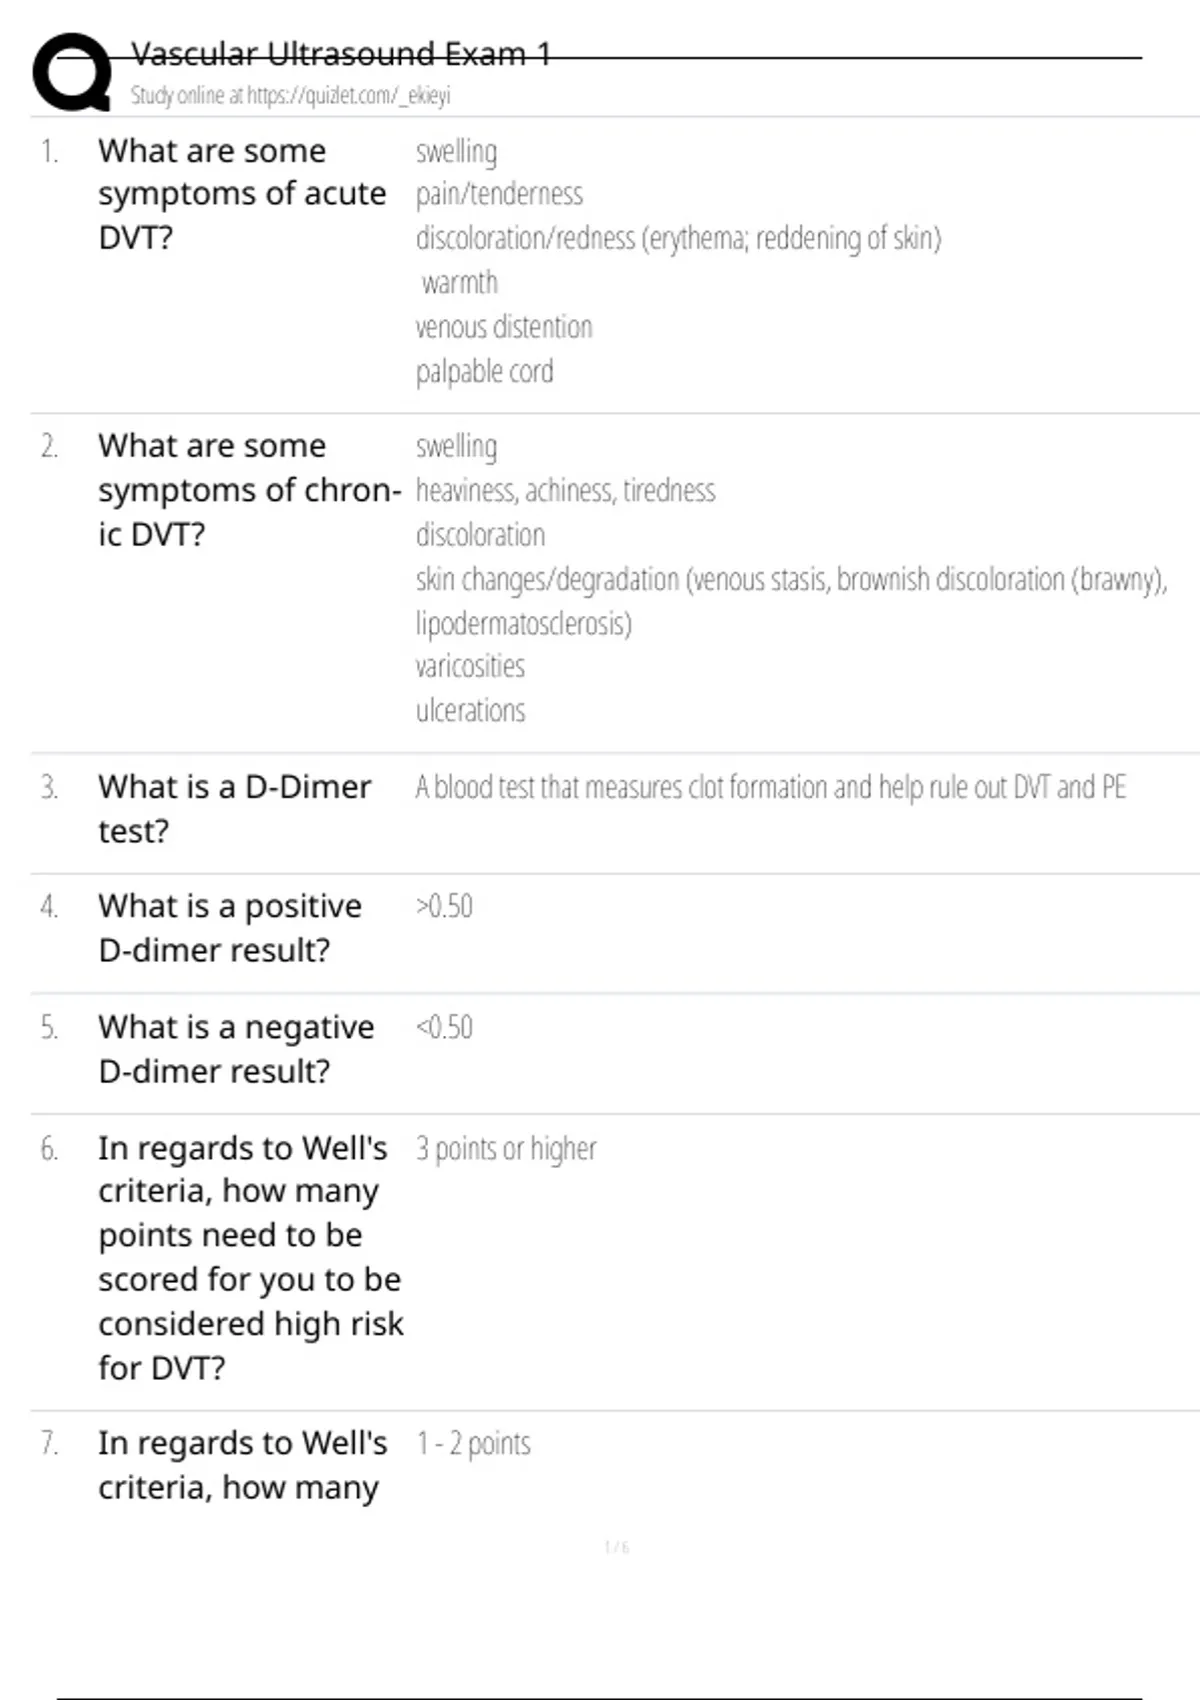Click the '3 points or higher' answer

[506, 1149]
